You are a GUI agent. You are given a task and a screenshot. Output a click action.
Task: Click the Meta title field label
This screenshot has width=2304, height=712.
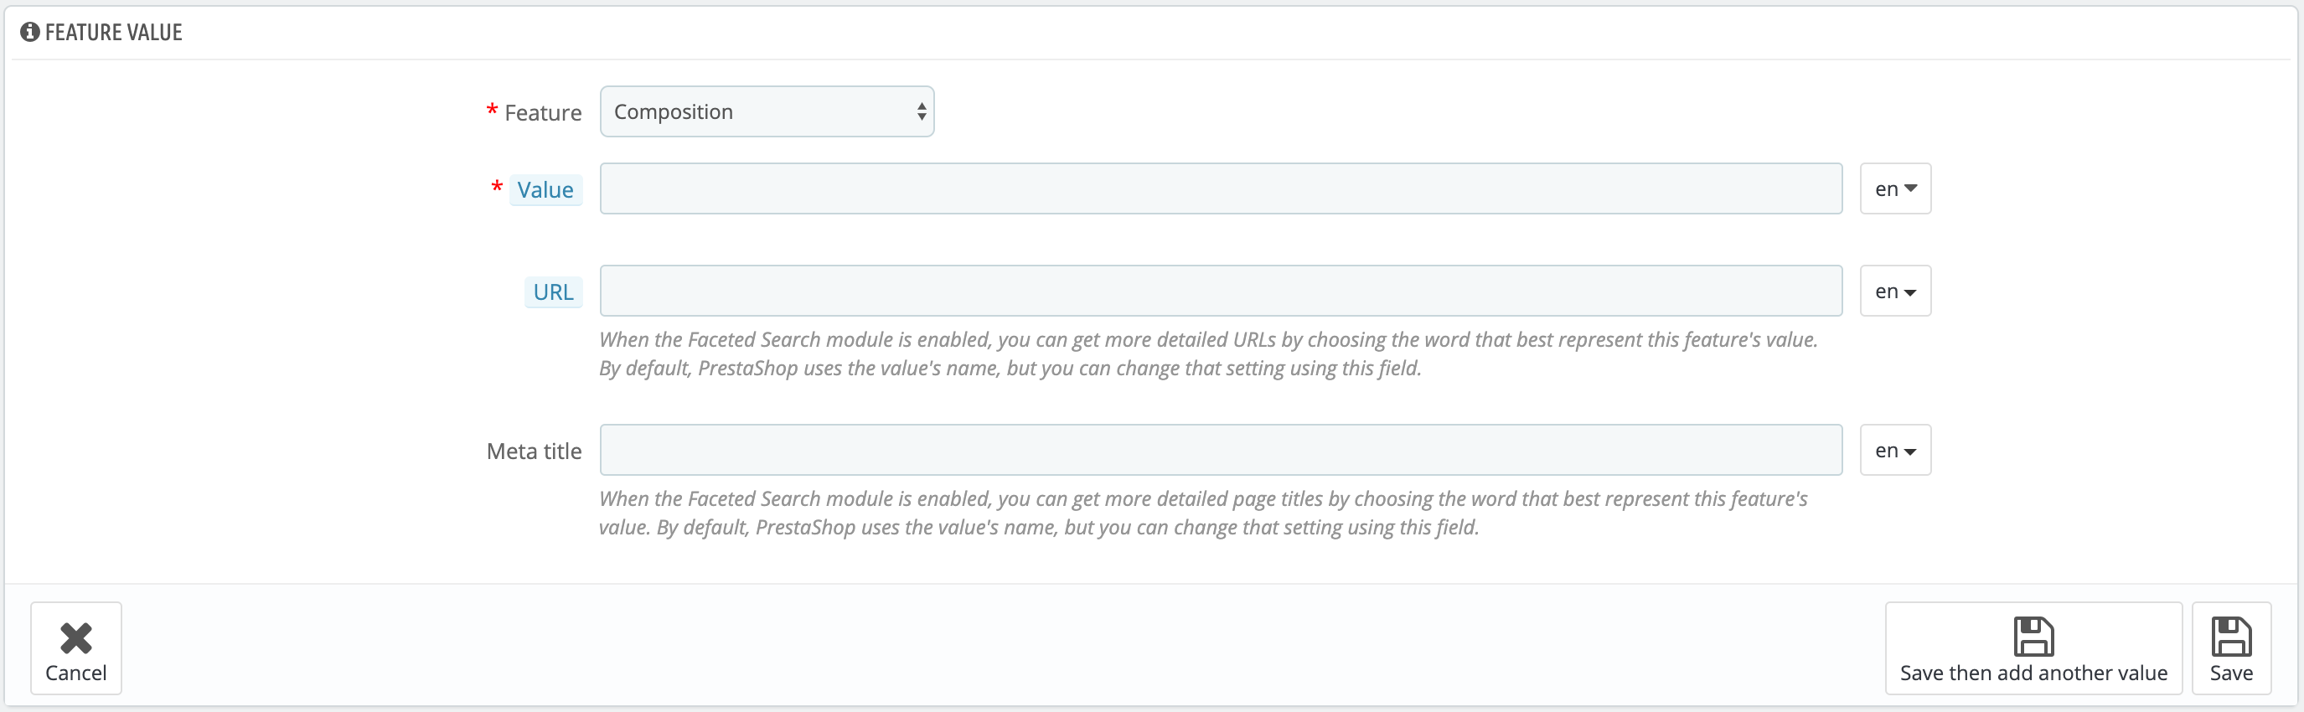[x=534, y=451]
